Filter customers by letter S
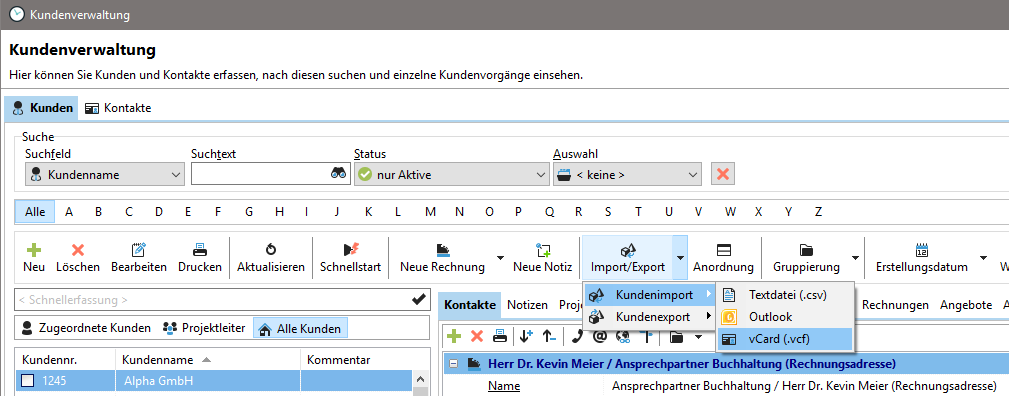The width and height of the screenshot is (1009, 396). [607, 211]
